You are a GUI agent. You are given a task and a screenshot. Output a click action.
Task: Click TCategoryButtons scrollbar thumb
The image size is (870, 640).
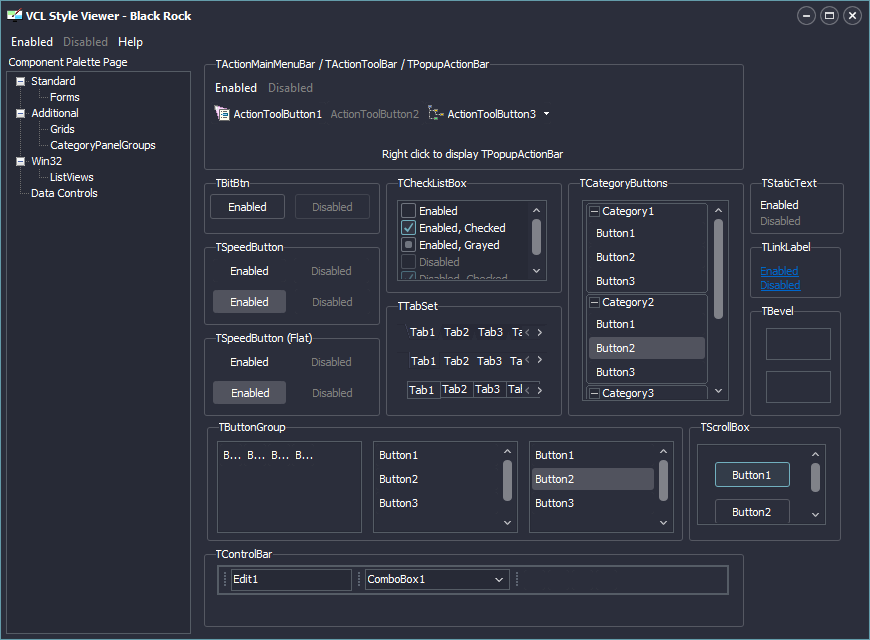719,269
